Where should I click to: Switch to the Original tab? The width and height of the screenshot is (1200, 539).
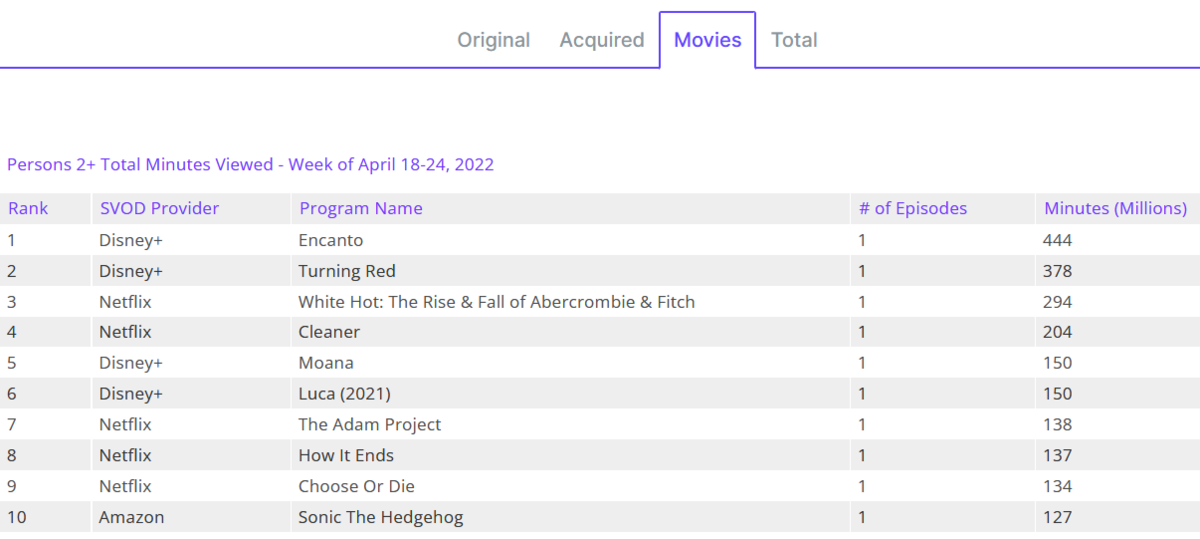coord(493,40)
